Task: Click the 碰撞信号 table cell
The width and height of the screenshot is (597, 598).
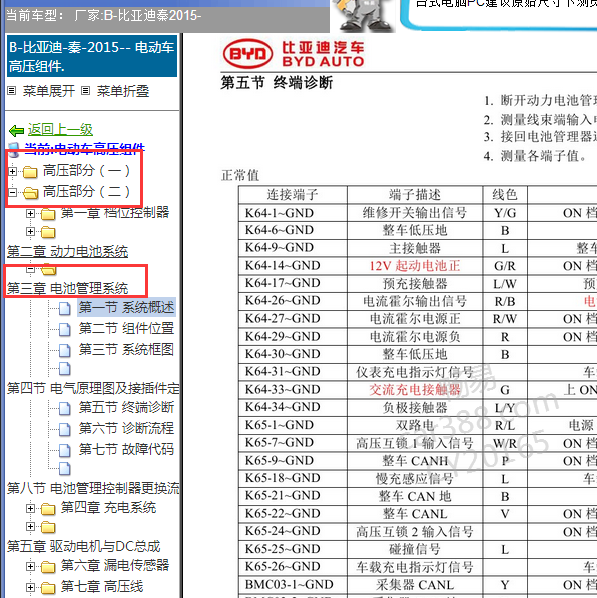Action: [x=415, y=549]
